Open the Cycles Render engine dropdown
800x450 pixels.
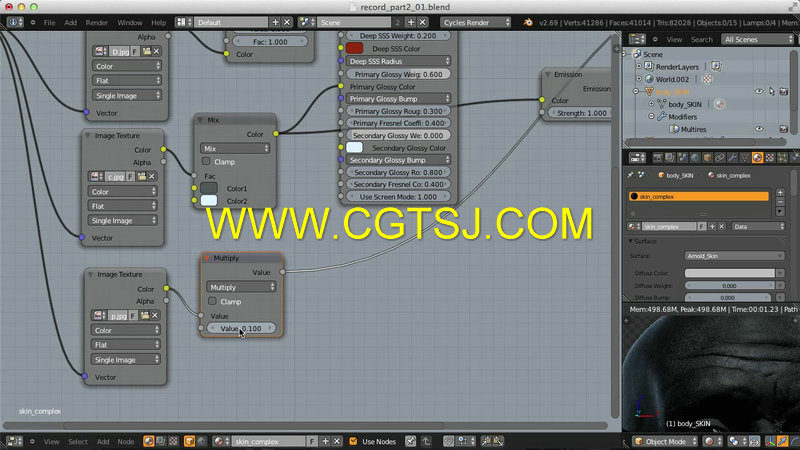[476, 22]
